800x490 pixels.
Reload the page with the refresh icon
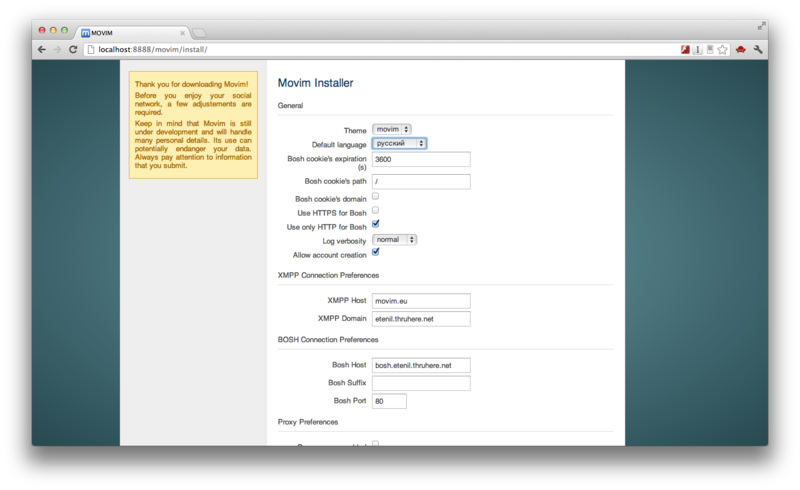click(73, 50)
